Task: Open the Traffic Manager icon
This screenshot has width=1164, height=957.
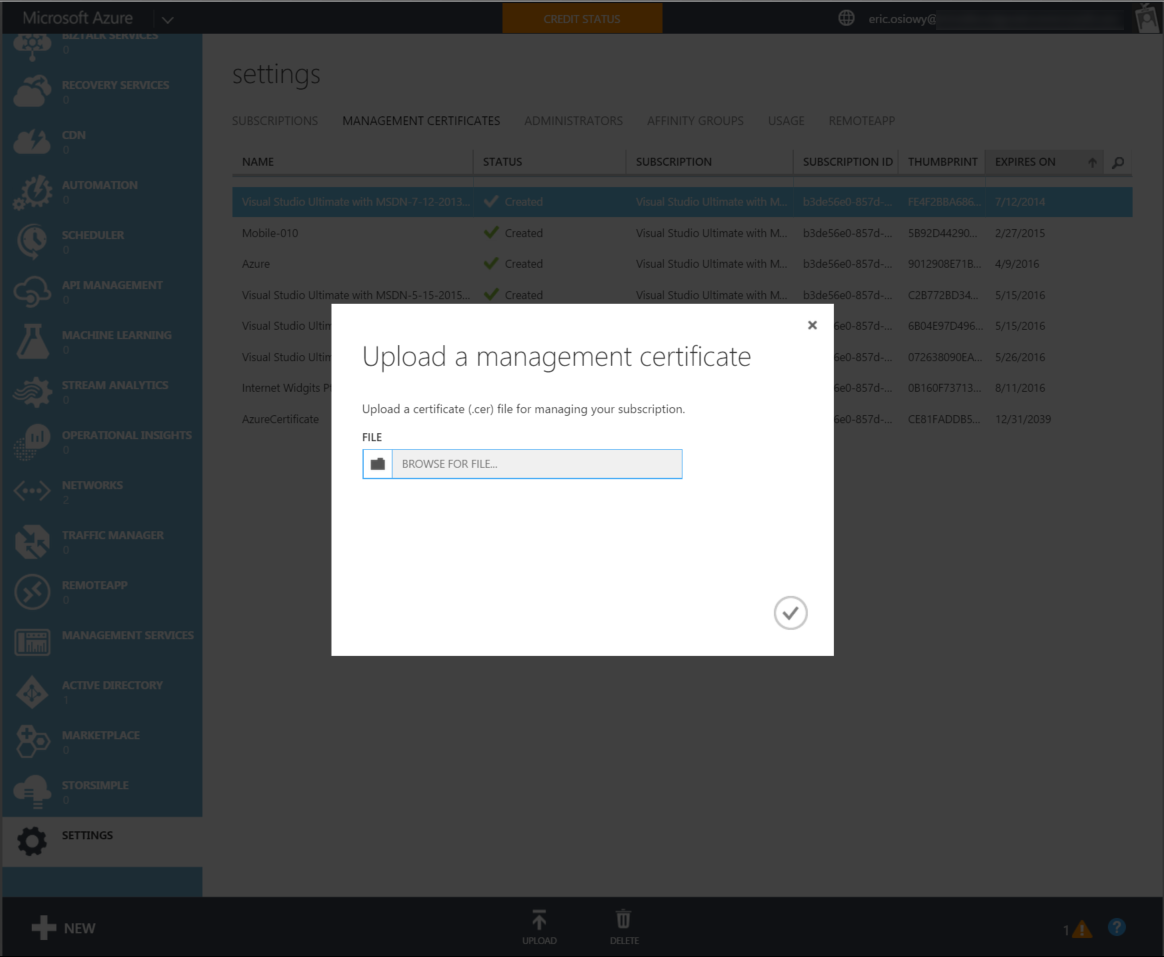Action: [33, 541]
